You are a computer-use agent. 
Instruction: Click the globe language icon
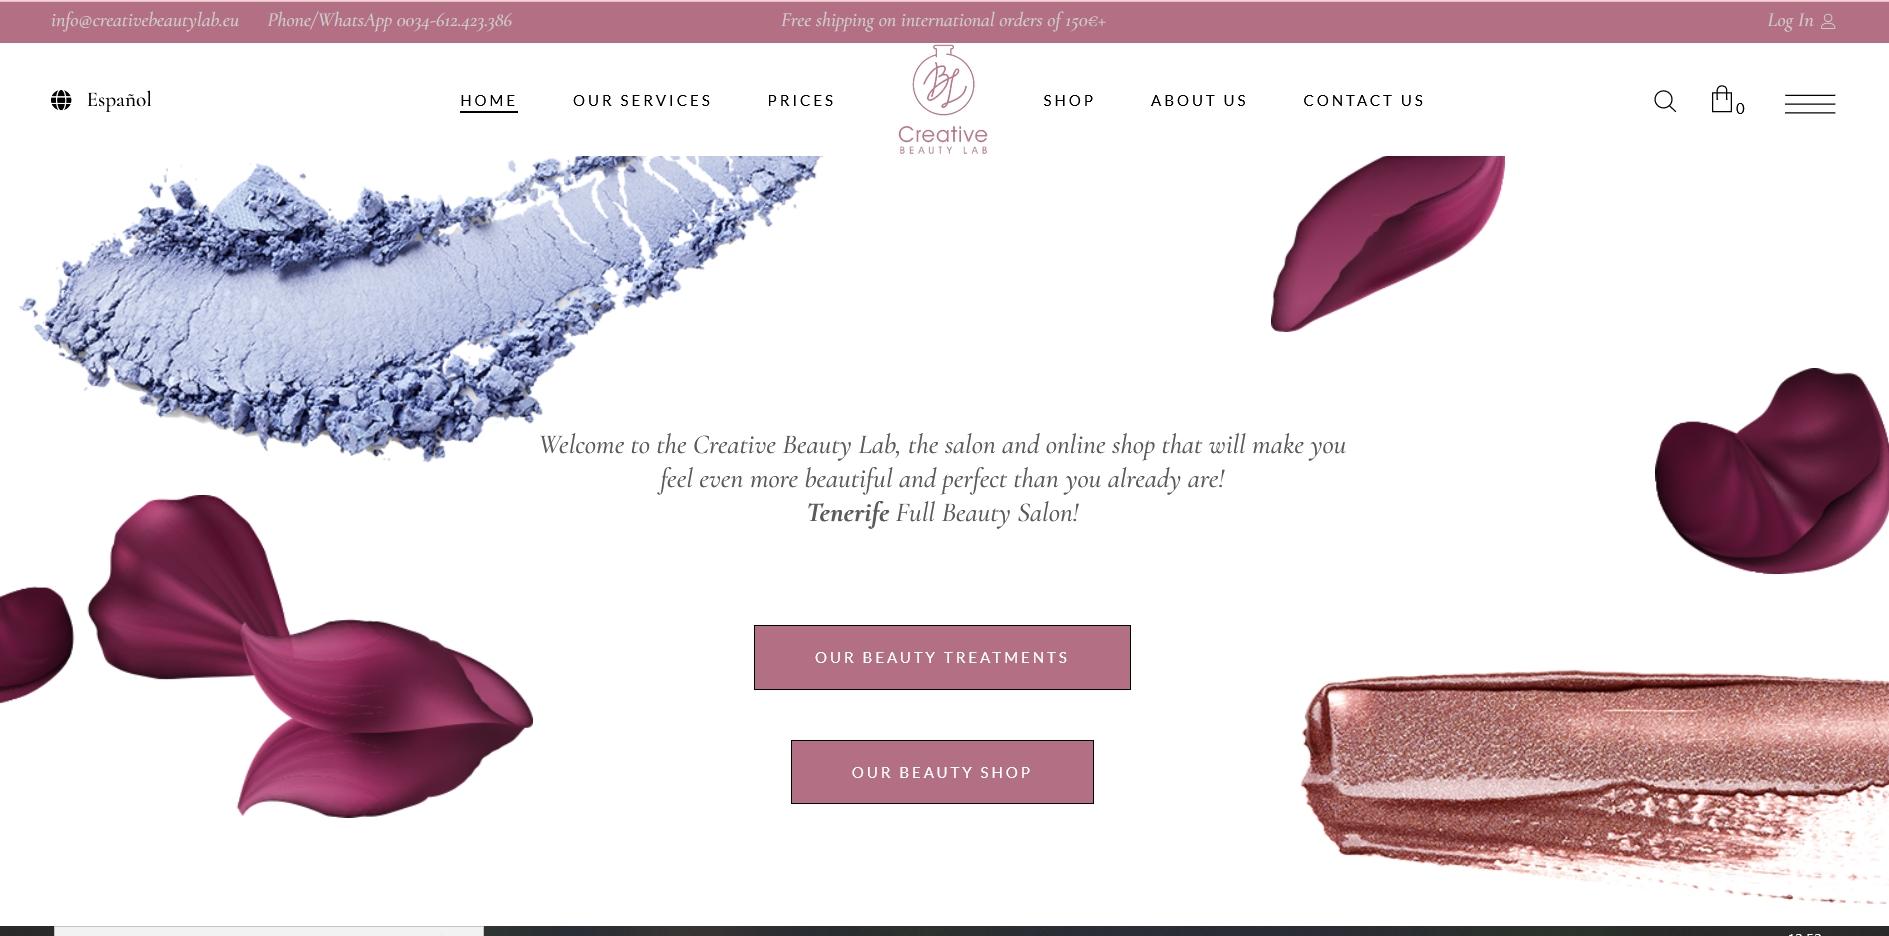point(61,100)
